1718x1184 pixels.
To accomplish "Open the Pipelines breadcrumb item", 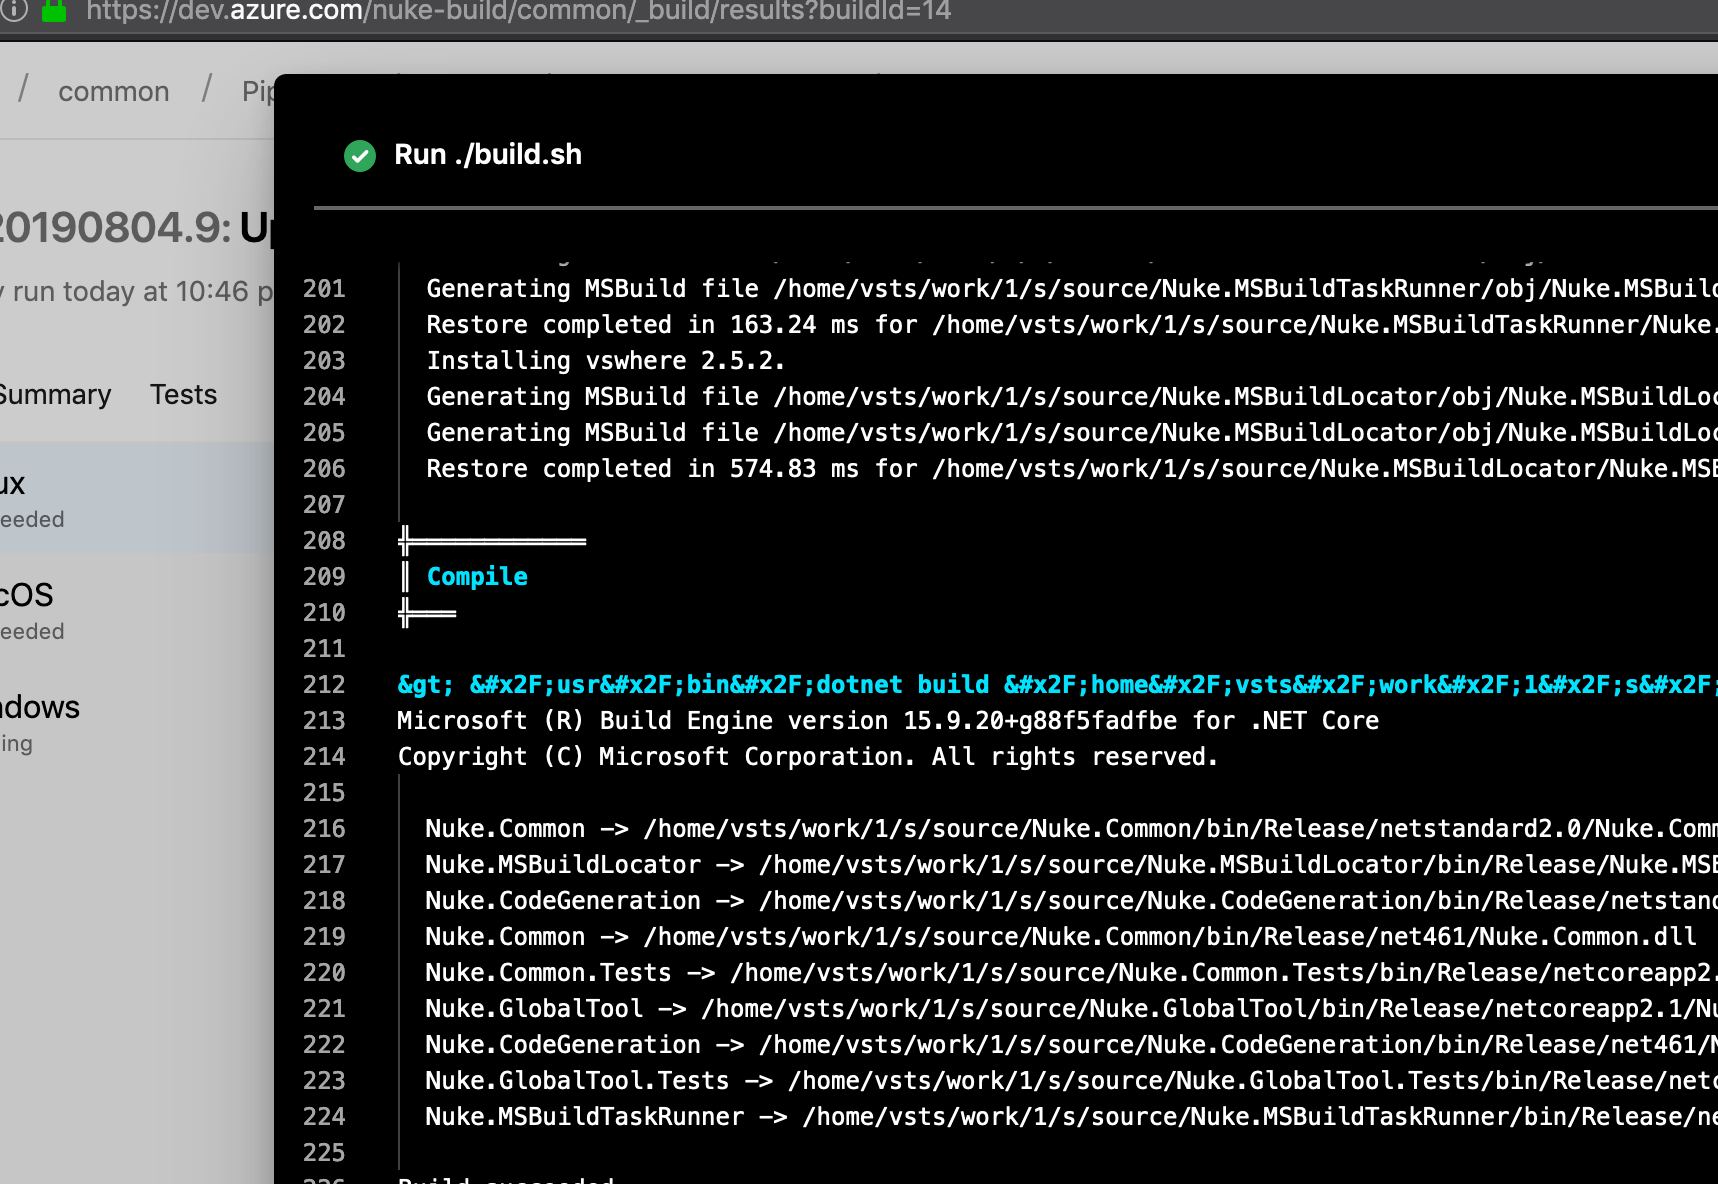I will coord(258,91).
